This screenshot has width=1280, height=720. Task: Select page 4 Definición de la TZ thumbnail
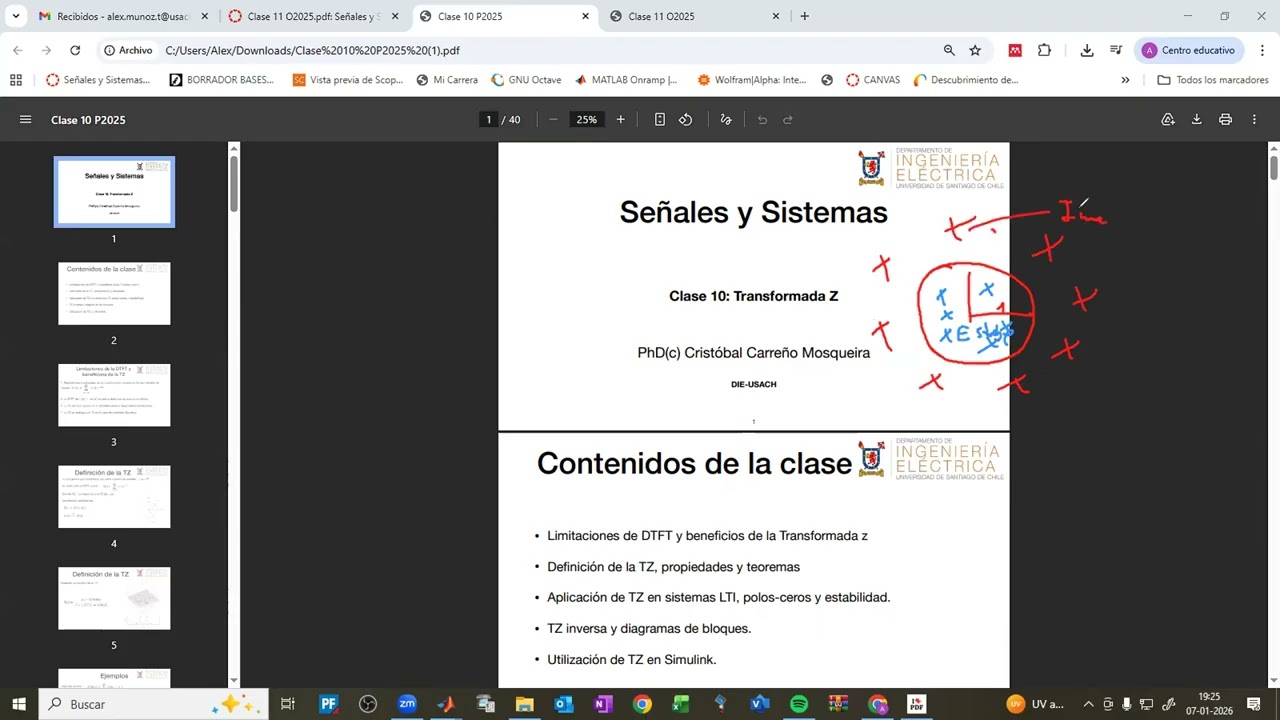tap(114, 497)
